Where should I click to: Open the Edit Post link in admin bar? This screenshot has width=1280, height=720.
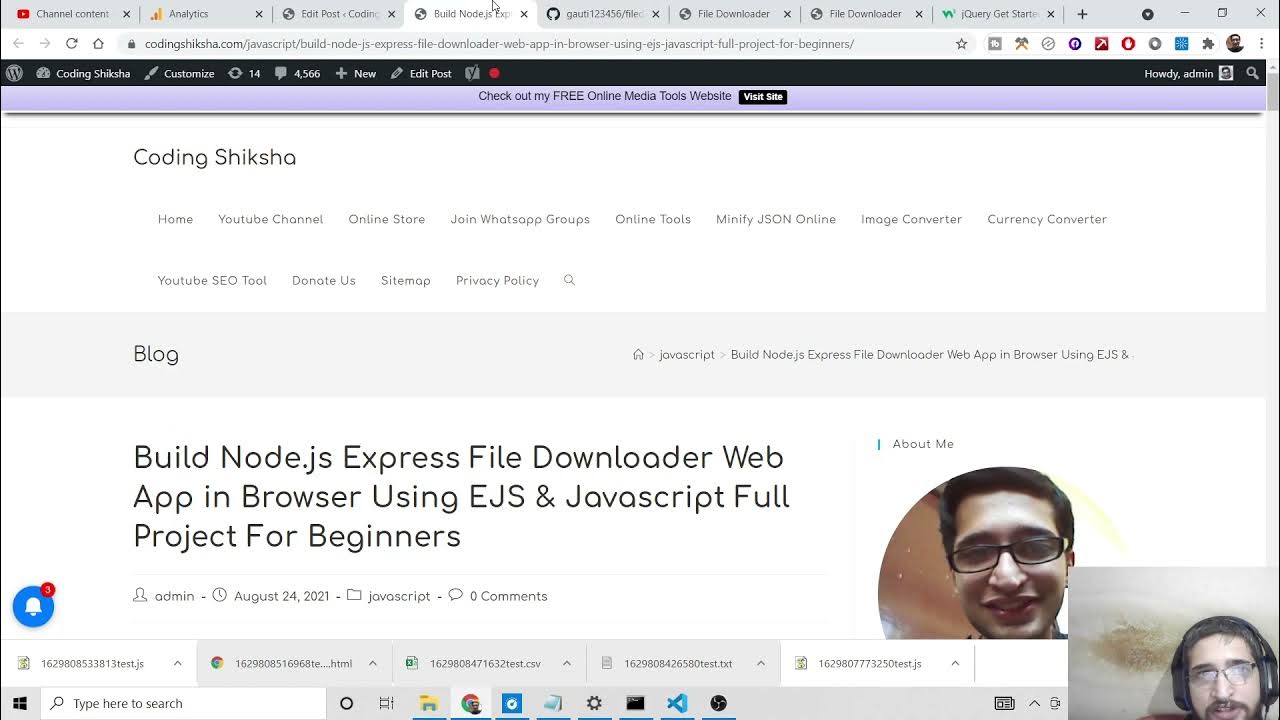point(421,73)
